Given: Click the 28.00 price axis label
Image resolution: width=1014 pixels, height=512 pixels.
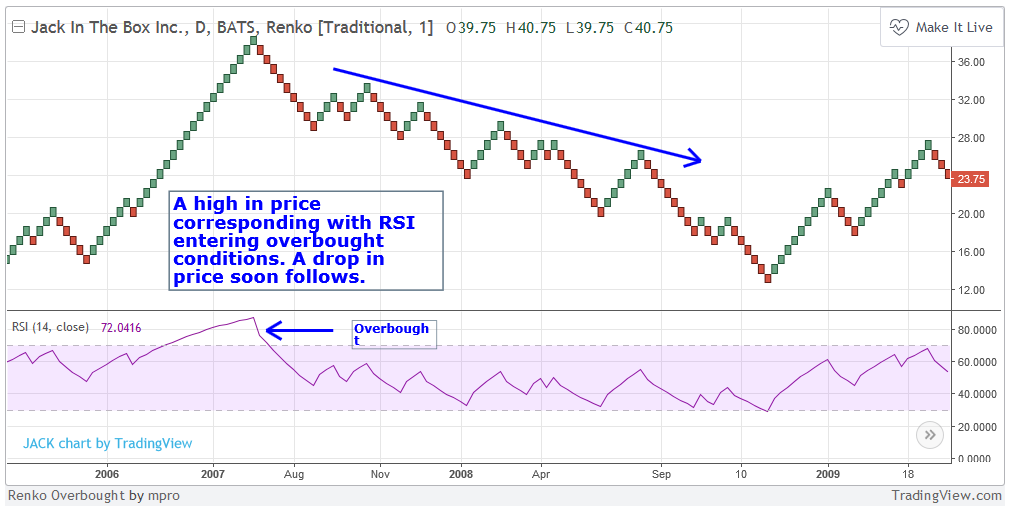Looking at the screenshot, I should click(971, 138).
